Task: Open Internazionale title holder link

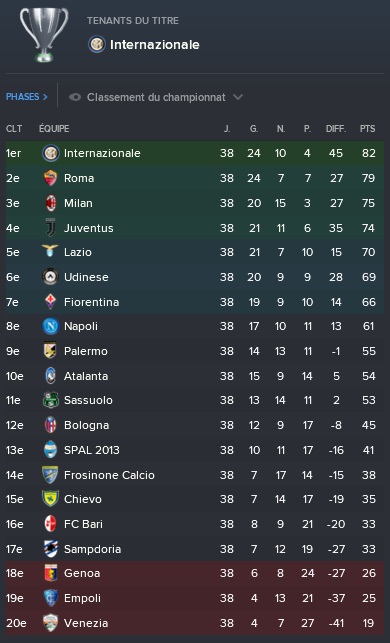Action: (x=155, y=45)
